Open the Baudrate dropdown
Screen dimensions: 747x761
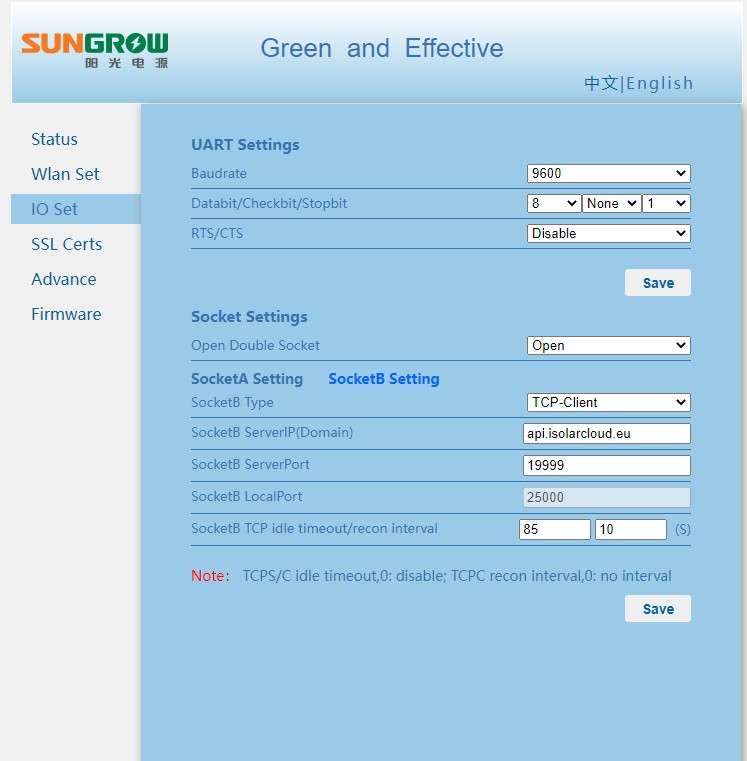click(609, 173)
